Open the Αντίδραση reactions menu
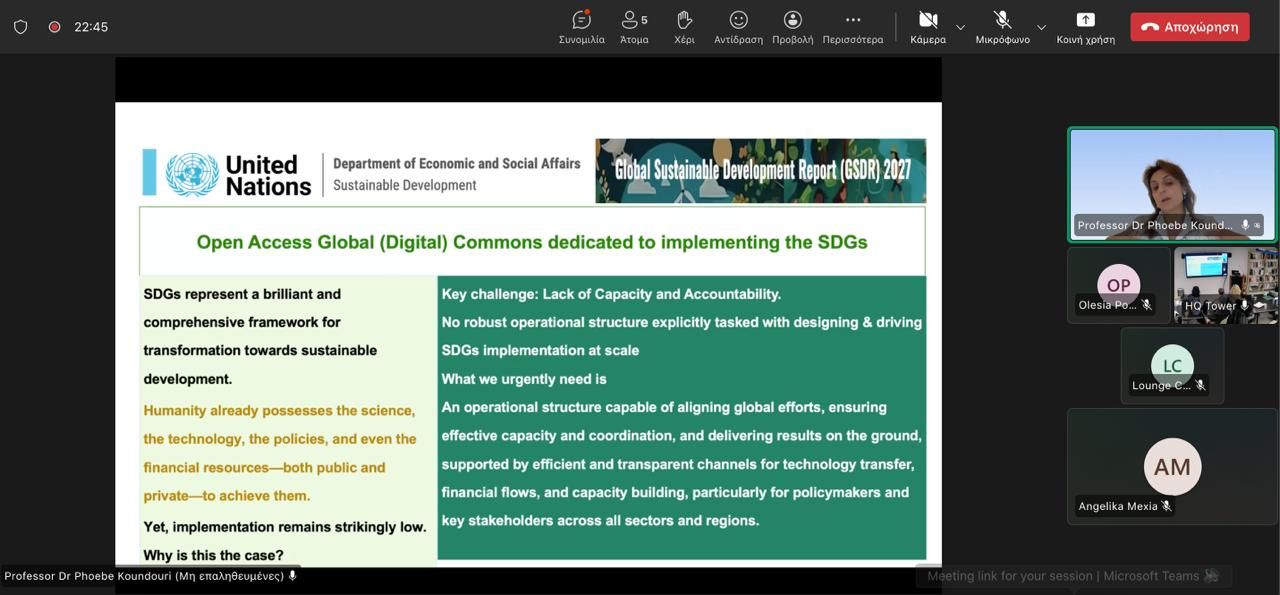 click(x=738, y=26)
